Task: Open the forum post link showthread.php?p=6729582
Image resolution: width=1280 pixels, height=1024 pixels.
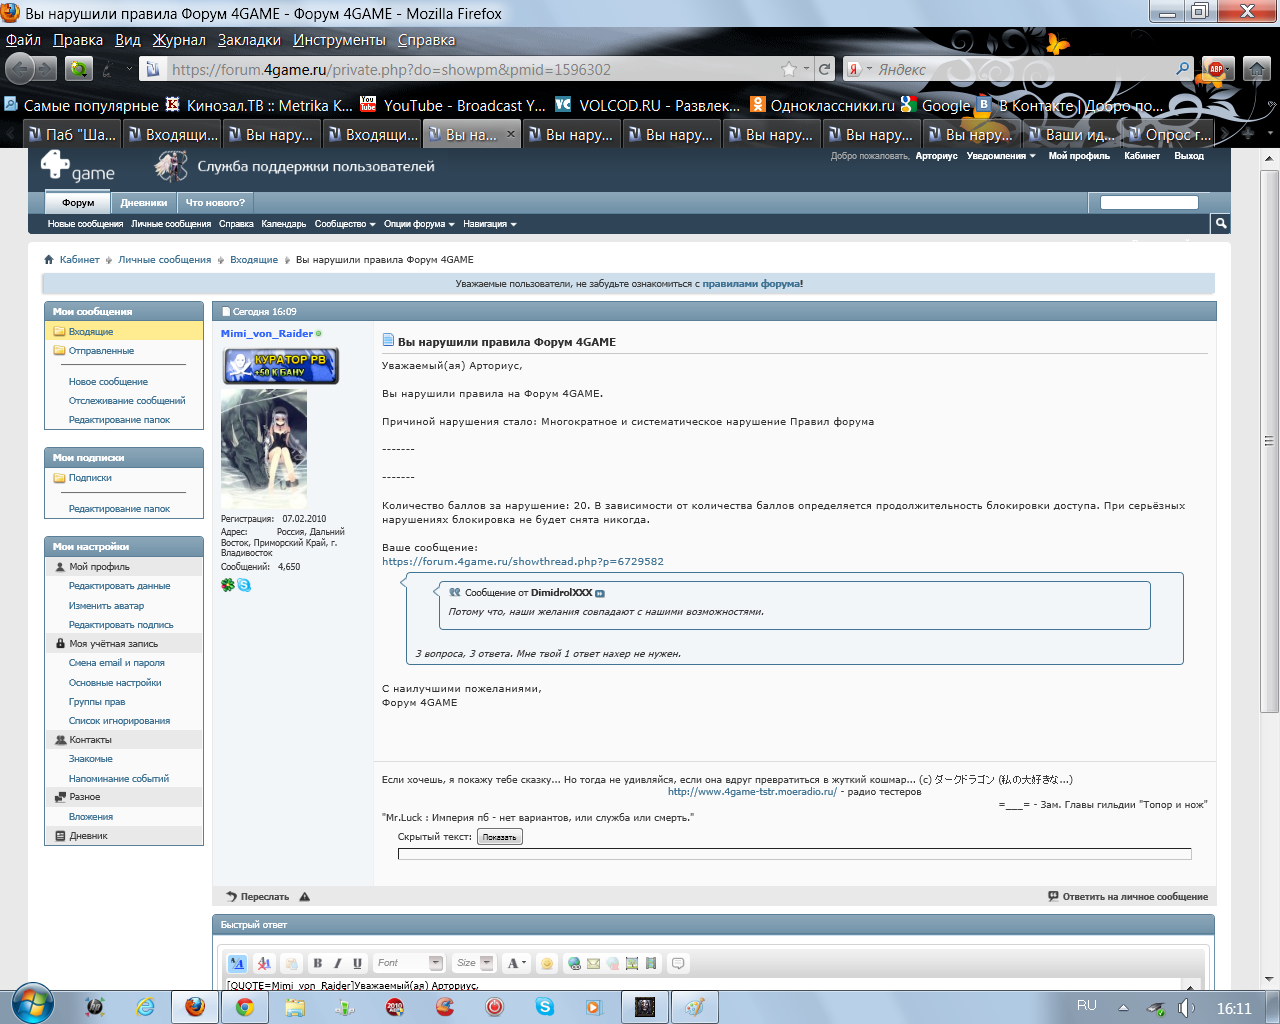Action: (523, 561)
